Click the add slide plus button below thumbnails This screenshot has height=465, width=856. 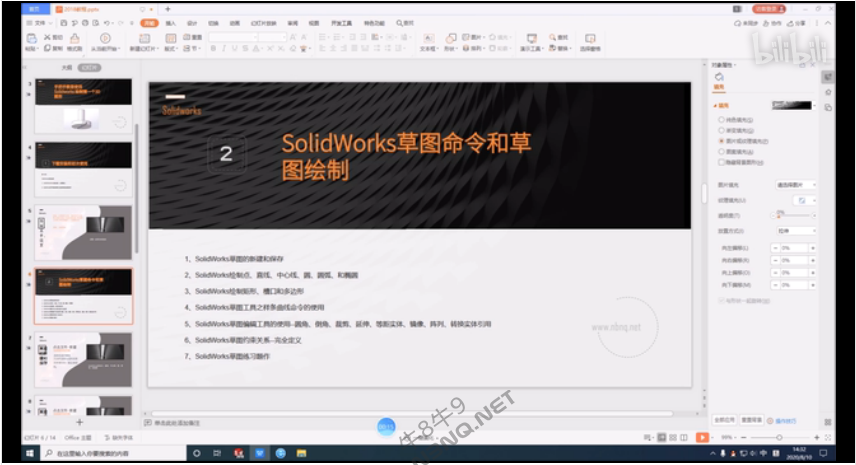coord(80,422)
